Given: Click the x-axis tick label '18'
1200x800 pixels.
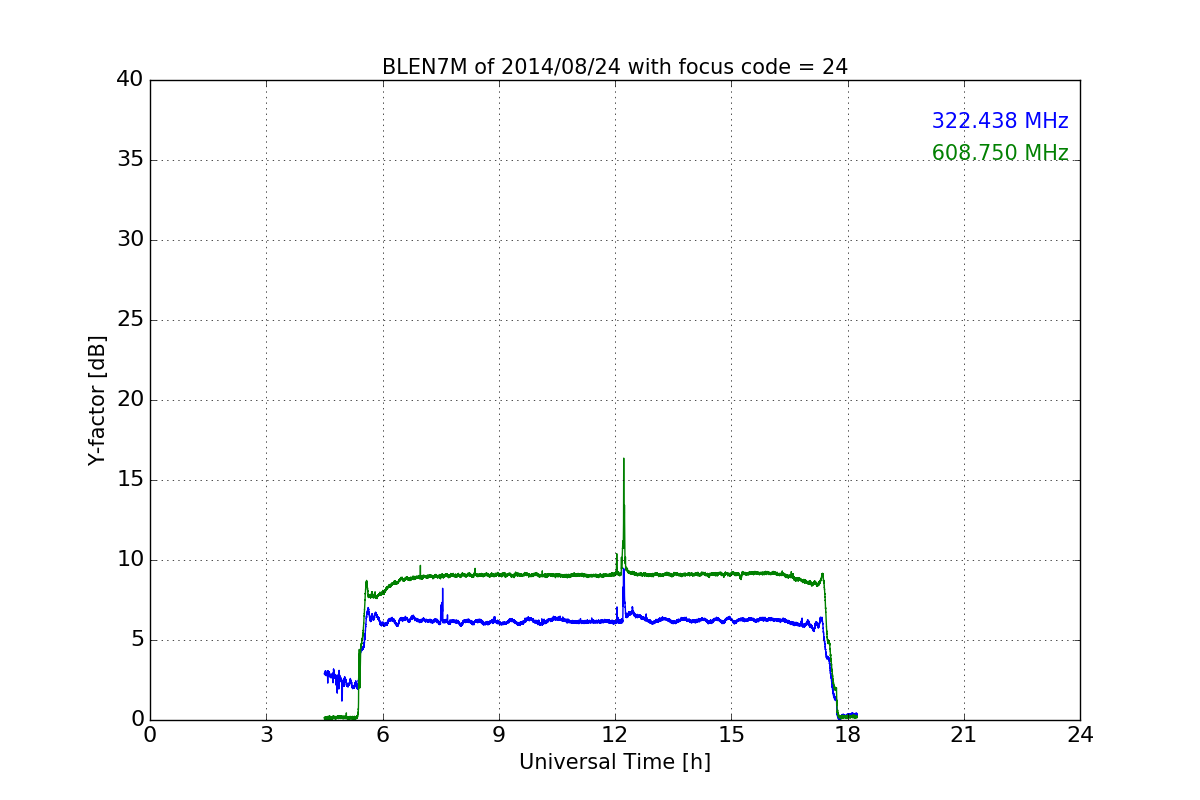Looking at the screenshot, I should [x=847, y=735].
